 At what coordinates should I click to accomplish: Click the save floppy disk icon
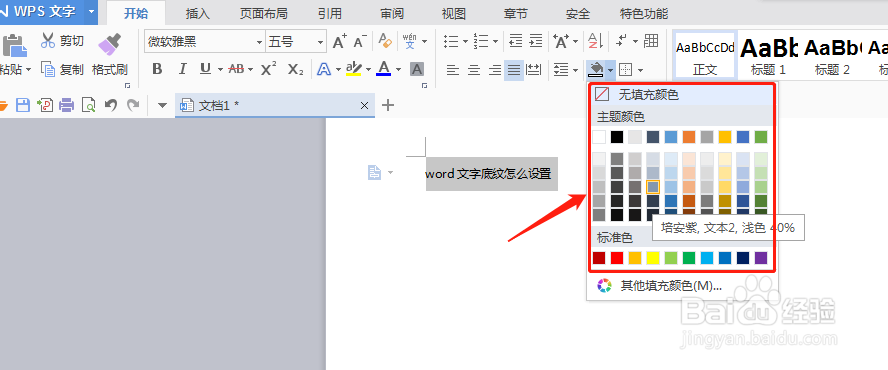pos(23,105)
